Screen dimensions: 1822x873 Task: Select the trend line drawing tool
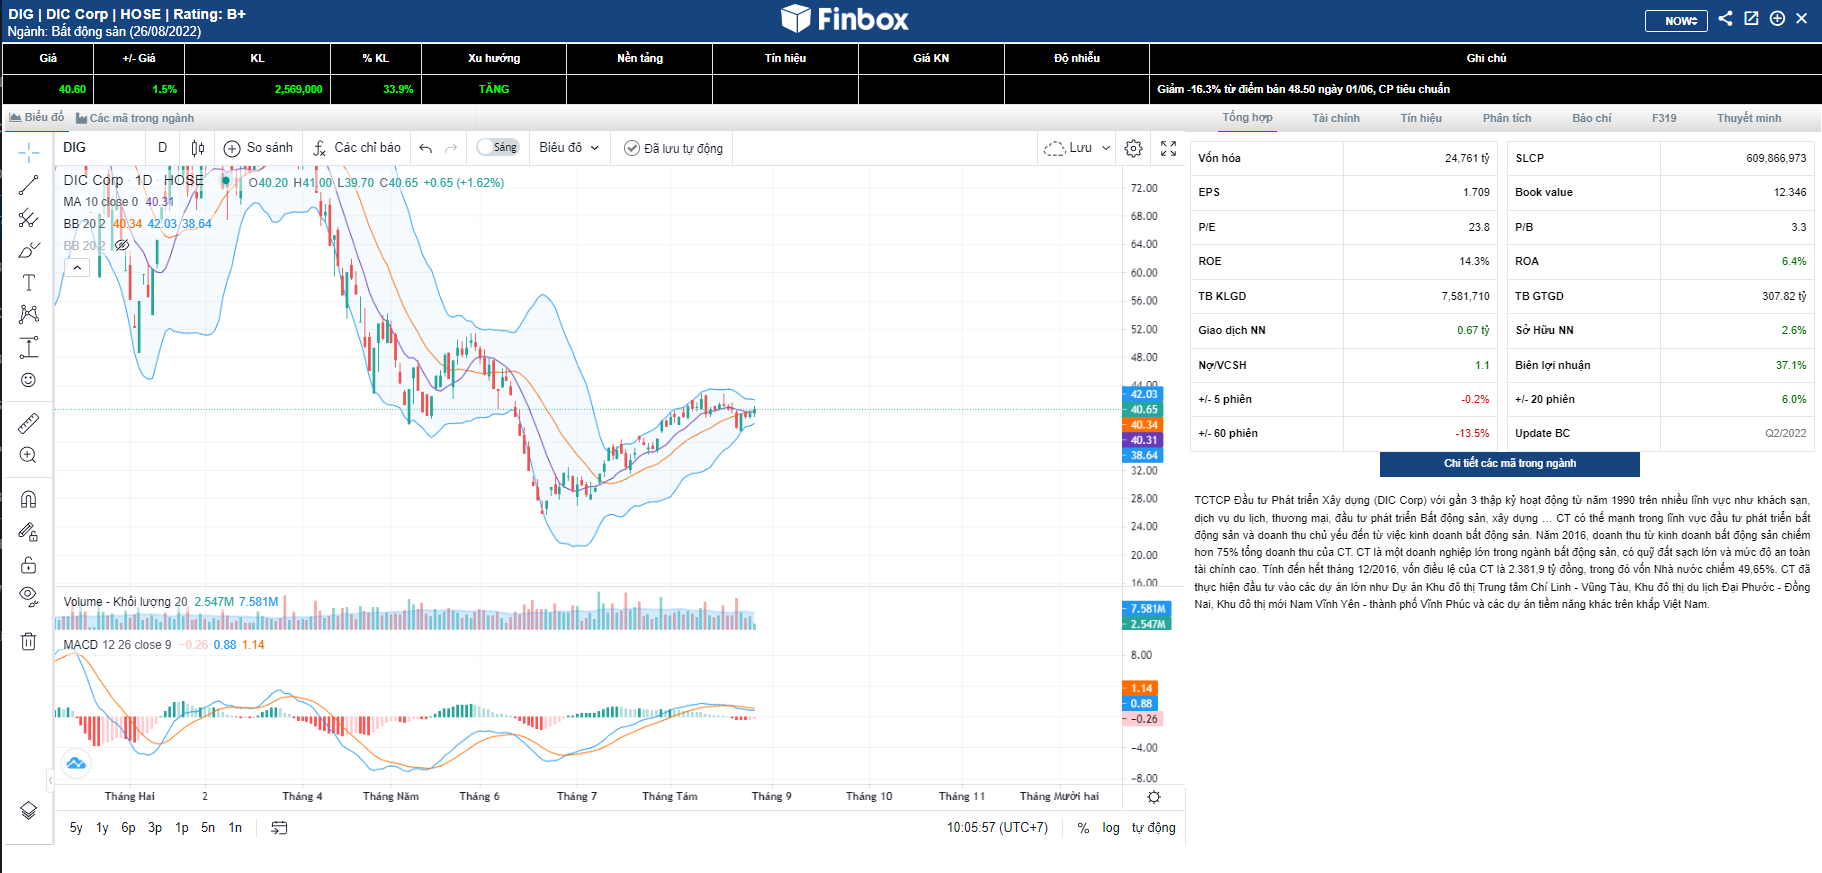click(x=28, y=185)
